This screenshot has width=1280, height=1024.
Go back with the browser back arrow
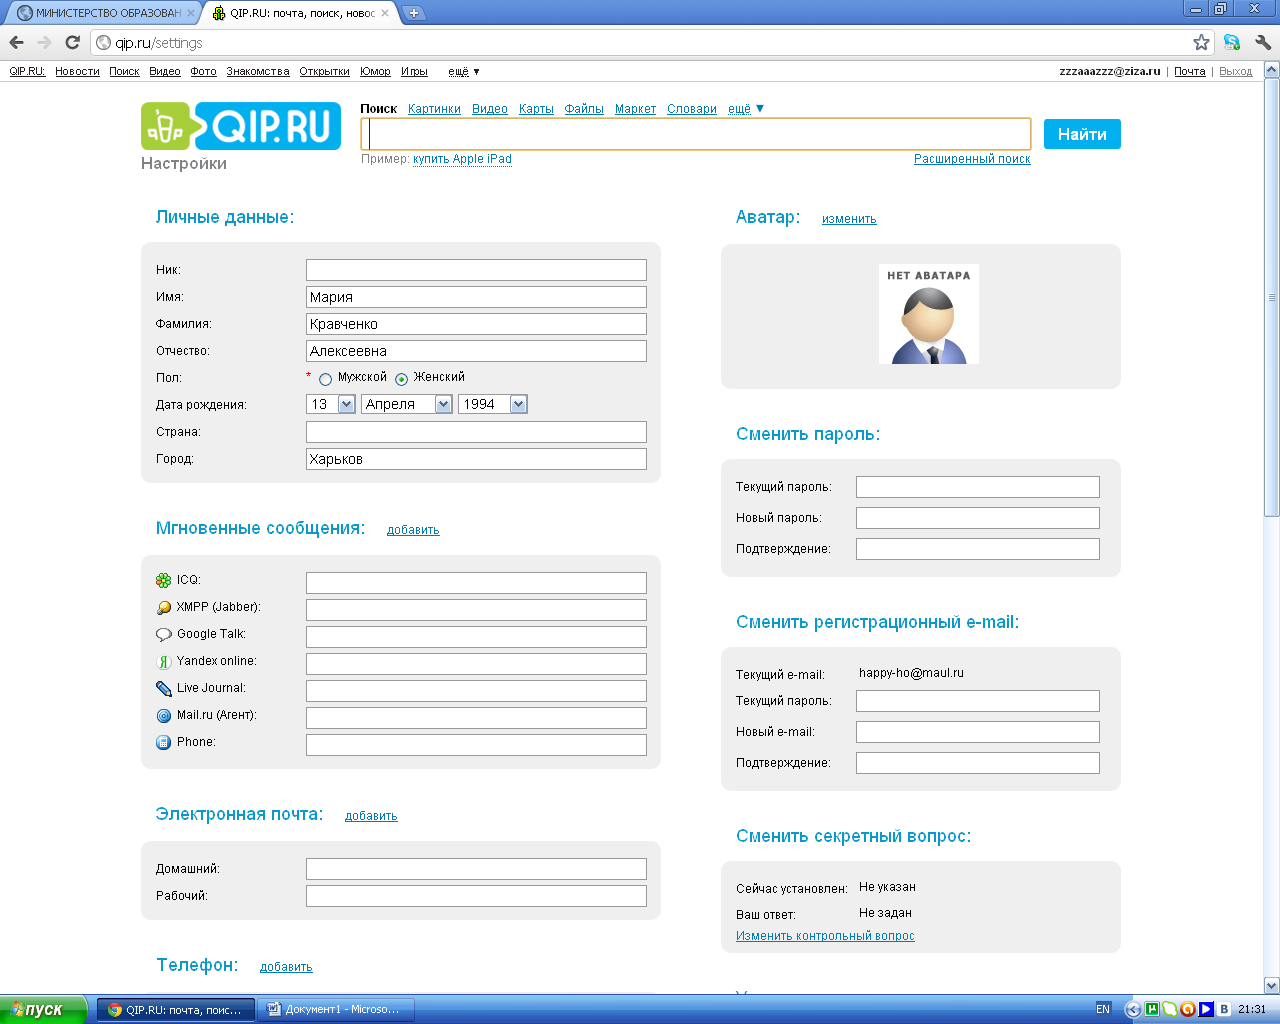click(16, 42)
